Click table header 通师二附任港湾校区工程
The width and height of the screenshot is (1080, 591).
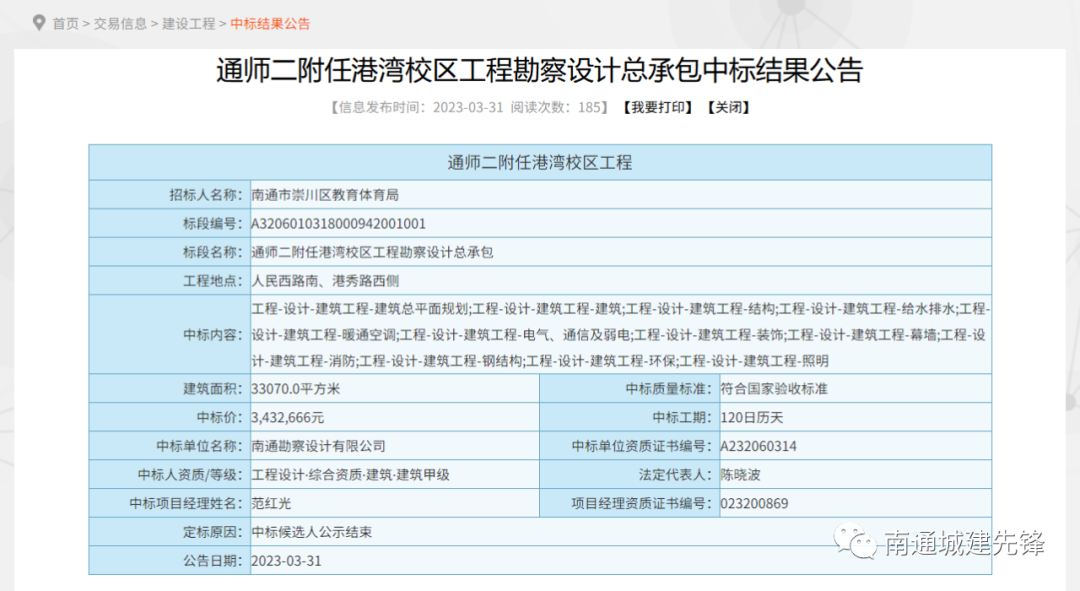539,162
